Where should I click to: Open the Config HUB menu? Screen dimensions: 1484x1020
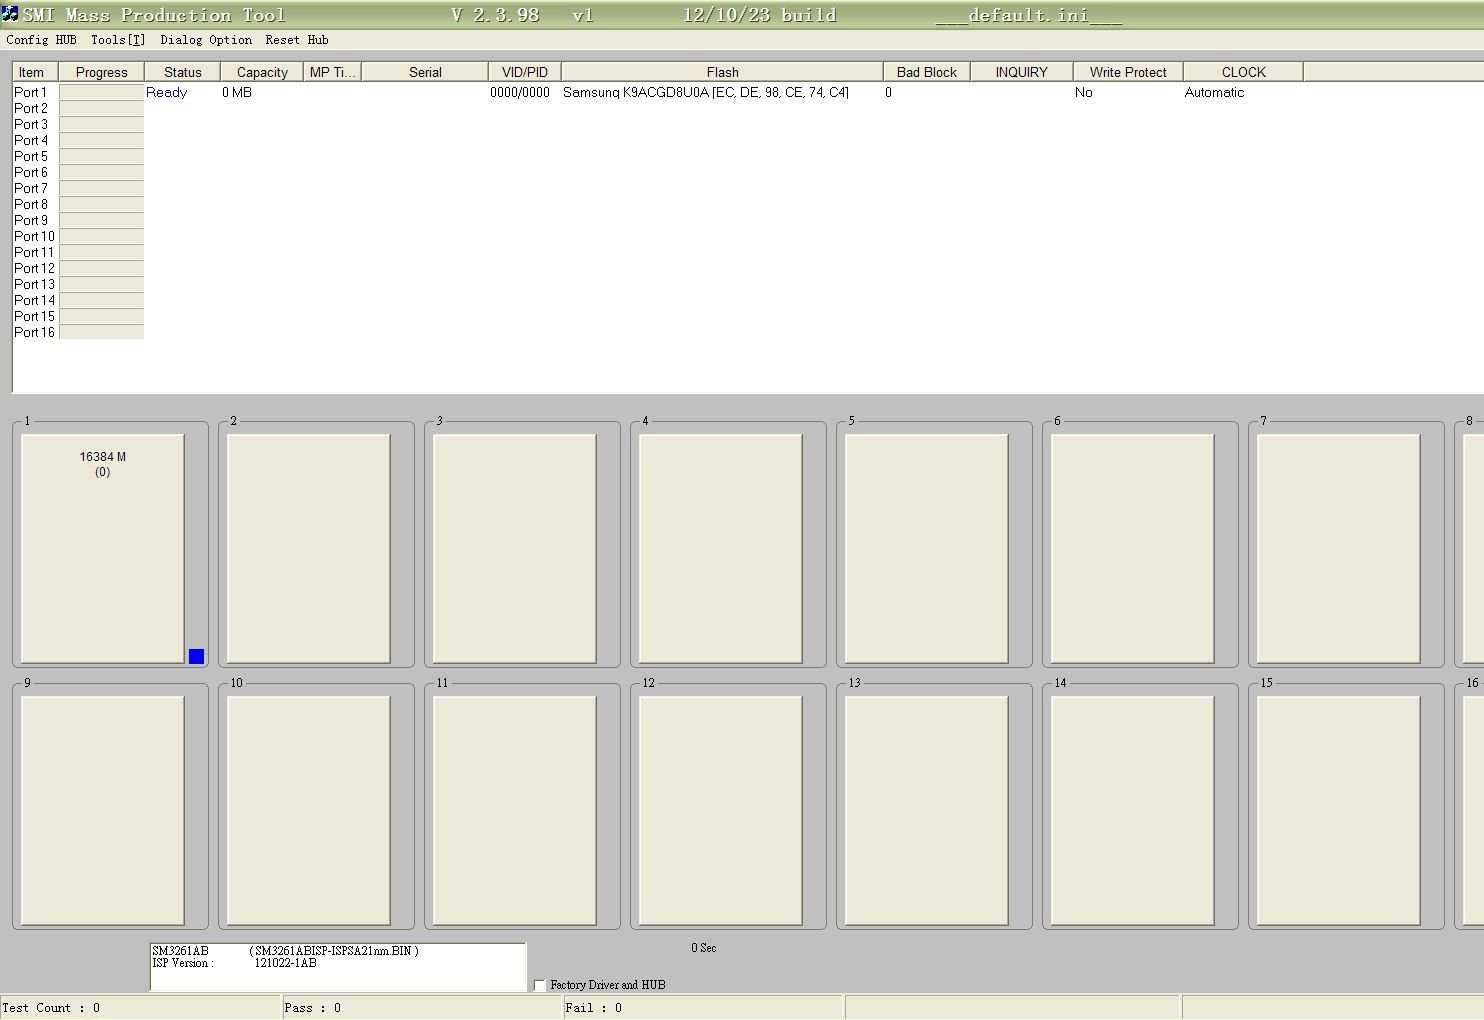[41, 40]
